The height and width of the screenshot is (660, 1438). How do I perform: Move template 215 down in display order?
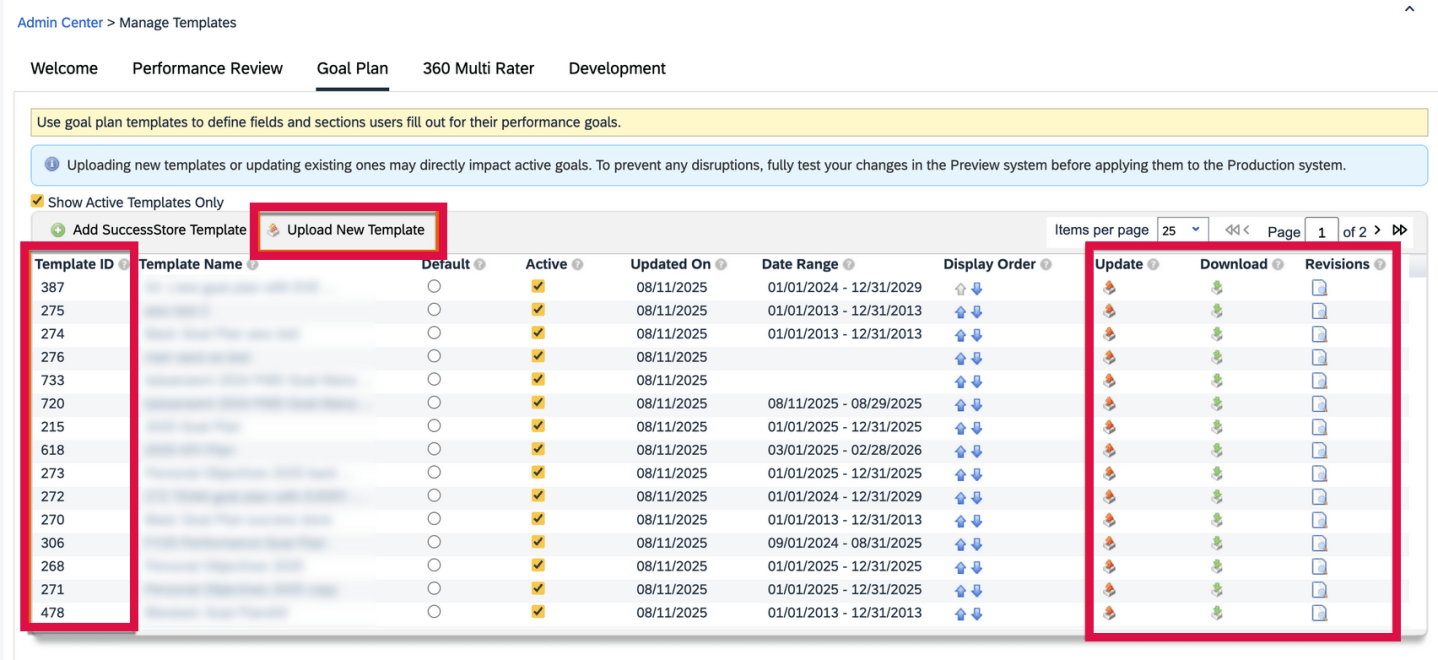[x=977, y=427]
